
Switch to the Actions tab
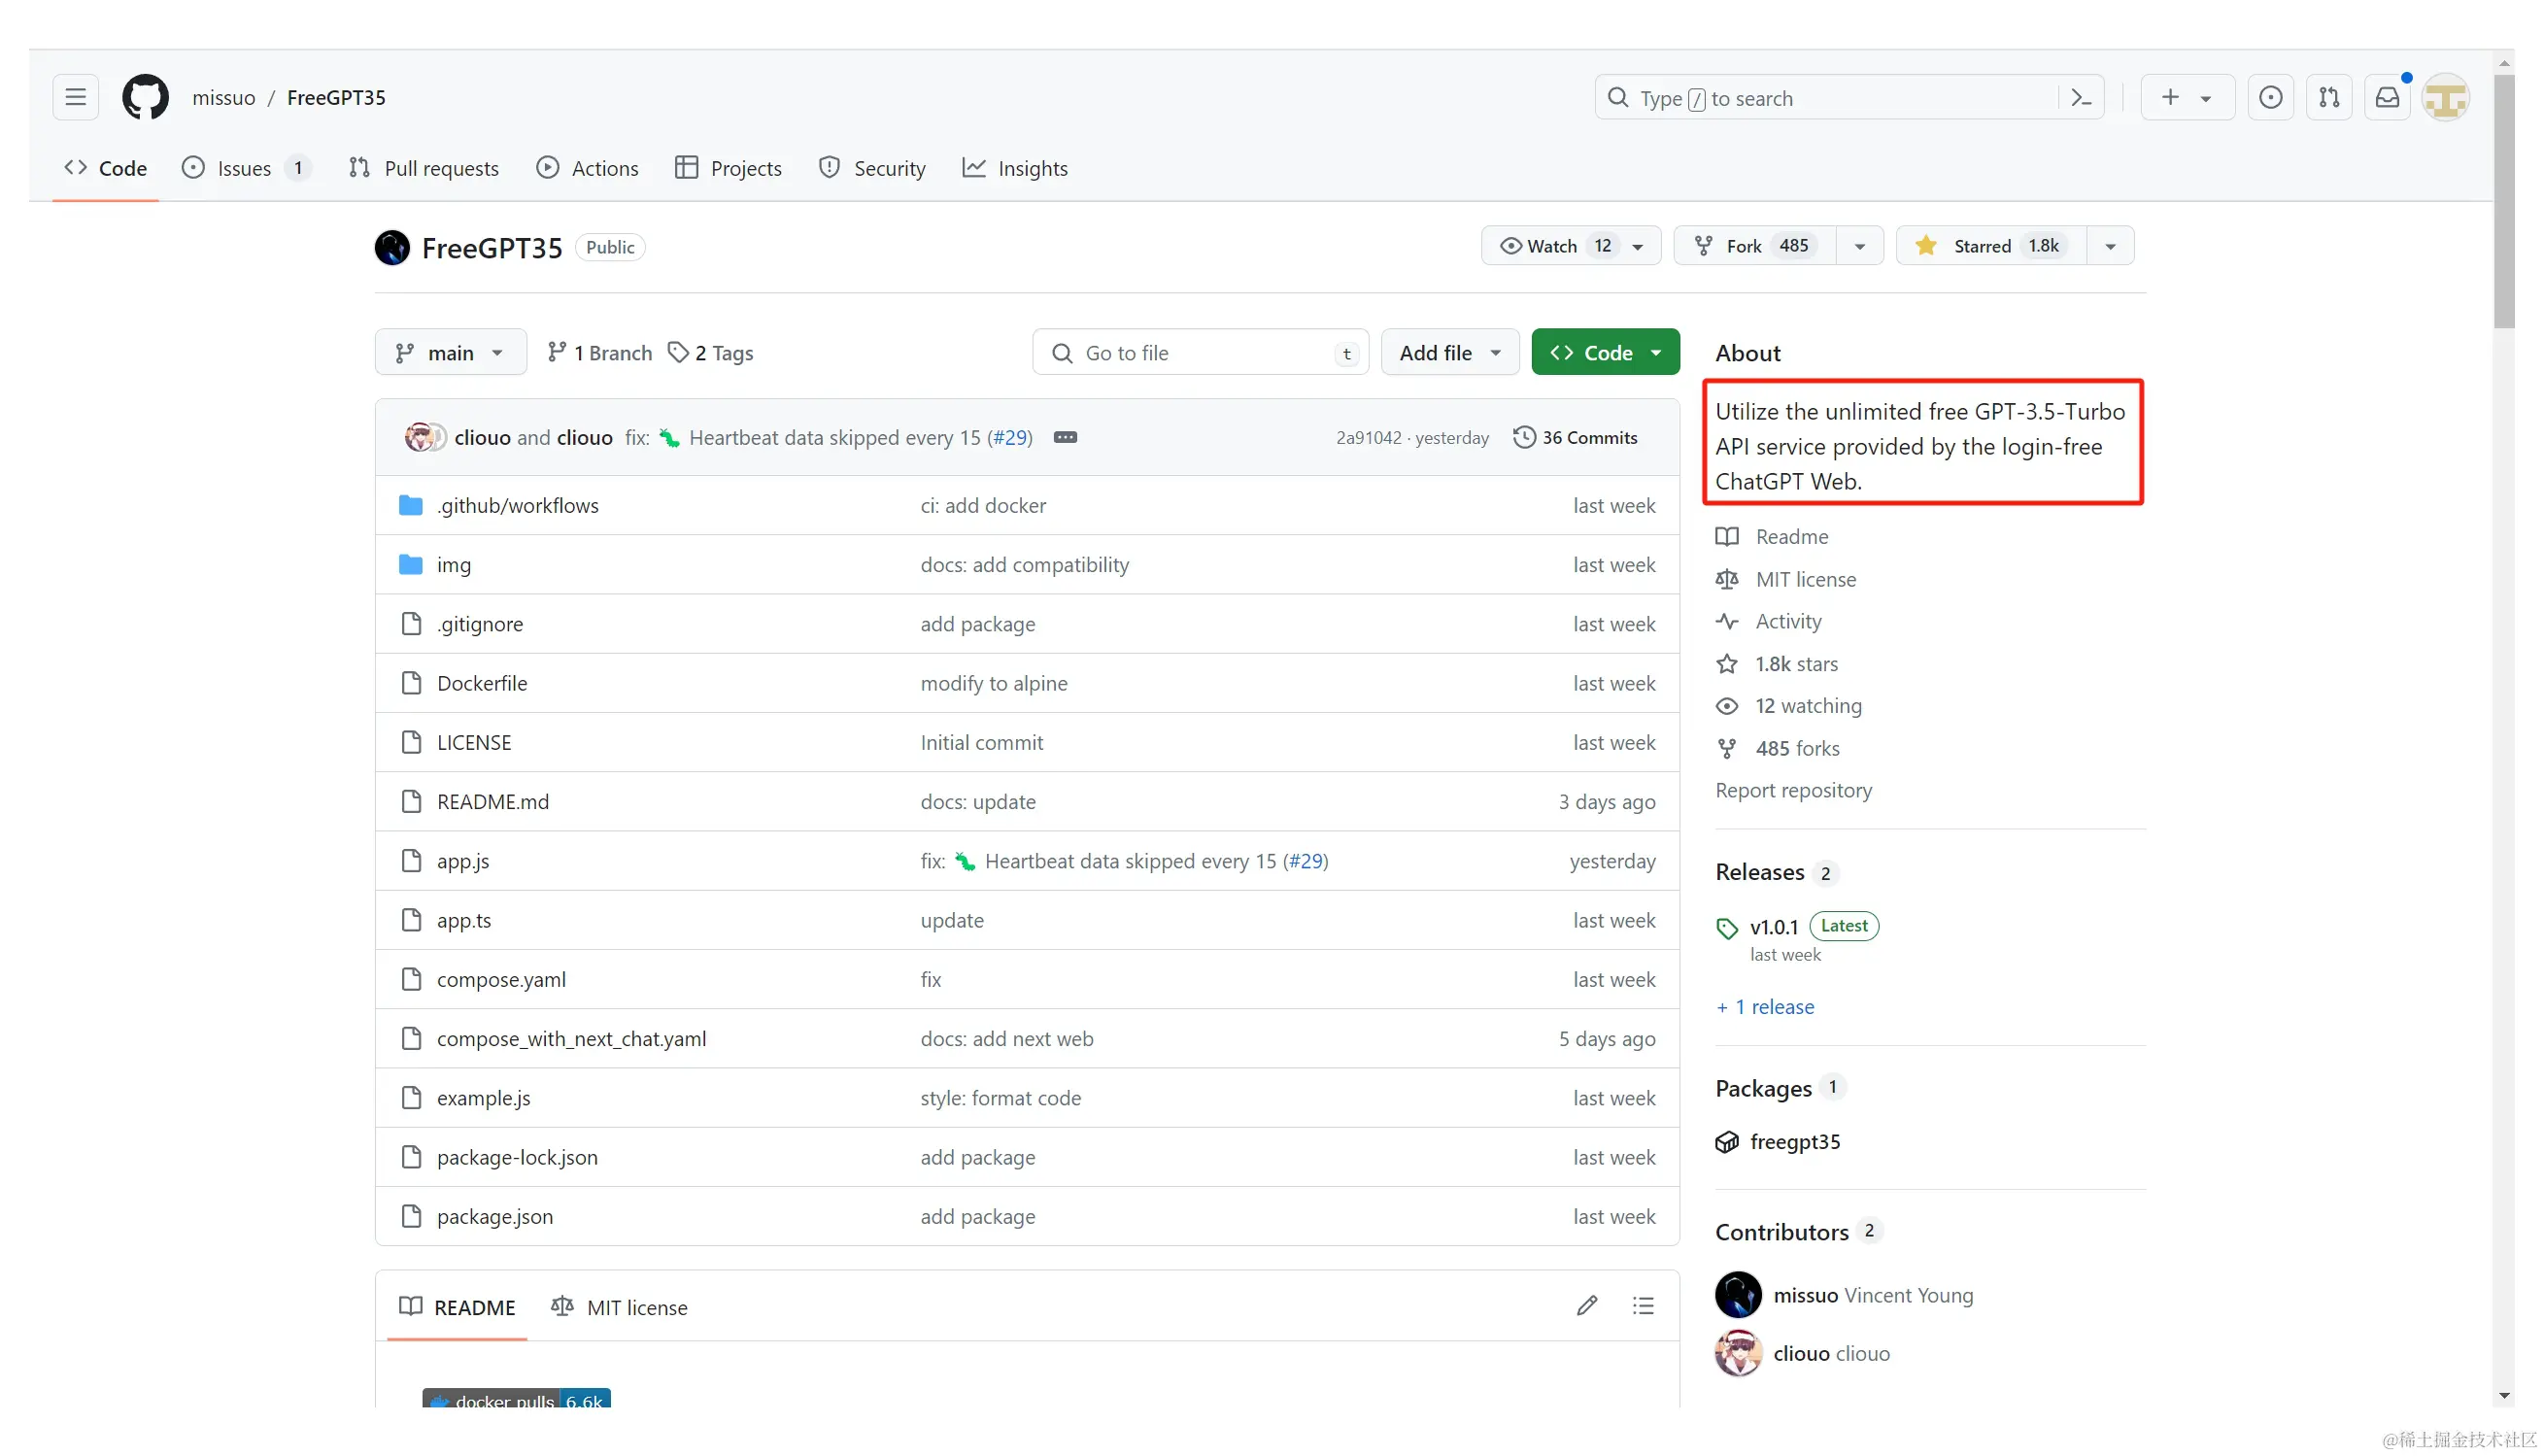pyautogui.click(x=588, y=168)
